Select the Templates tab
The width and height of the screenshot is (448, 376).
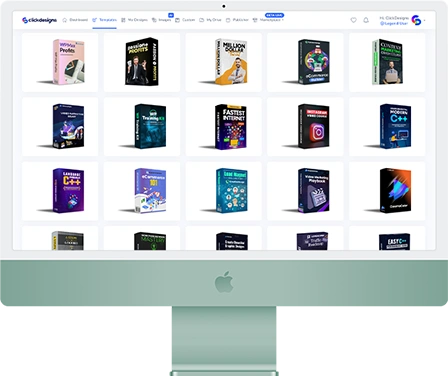(x=104, y=20)
